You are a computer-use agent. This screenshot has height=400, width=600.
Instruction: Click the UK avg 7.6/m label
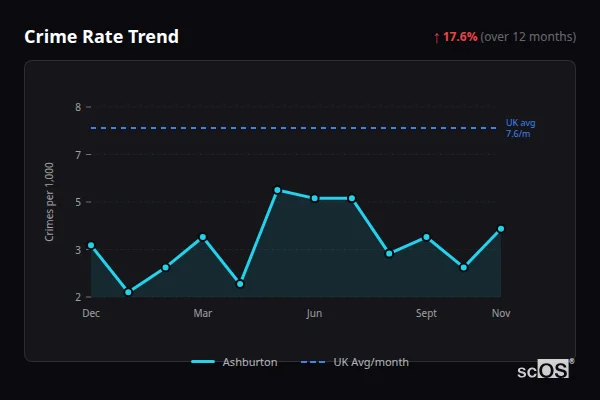pyautogui.click(x=520, y=128)
